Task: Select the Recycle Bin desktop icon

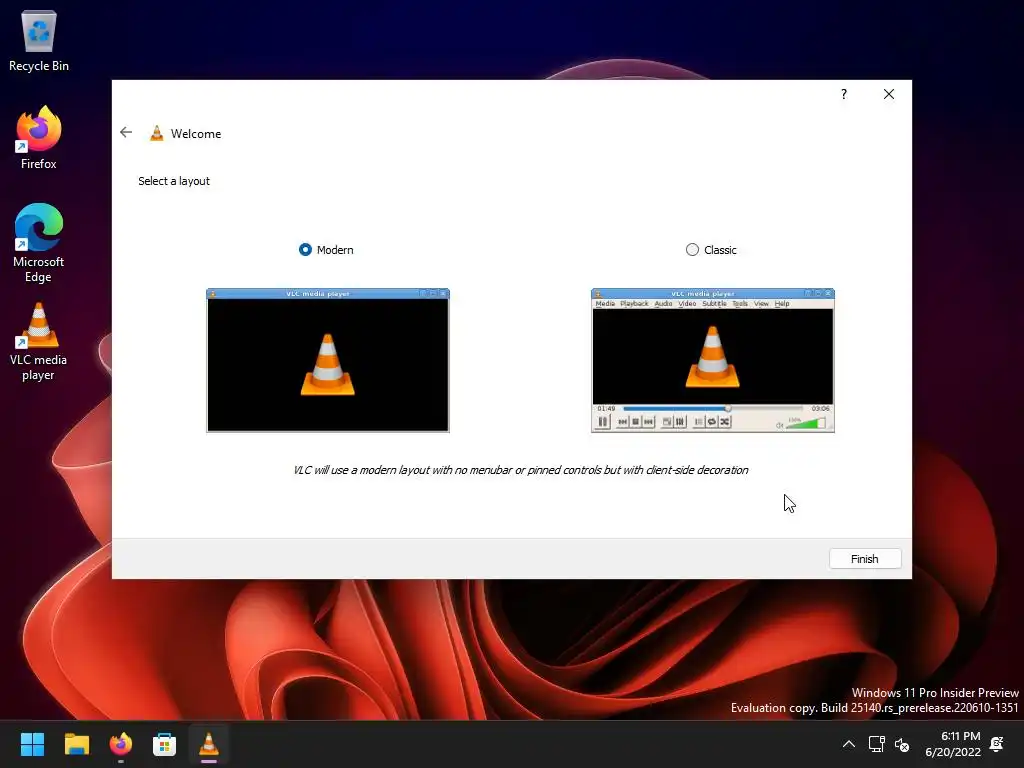Action: (x=39, y=41)
